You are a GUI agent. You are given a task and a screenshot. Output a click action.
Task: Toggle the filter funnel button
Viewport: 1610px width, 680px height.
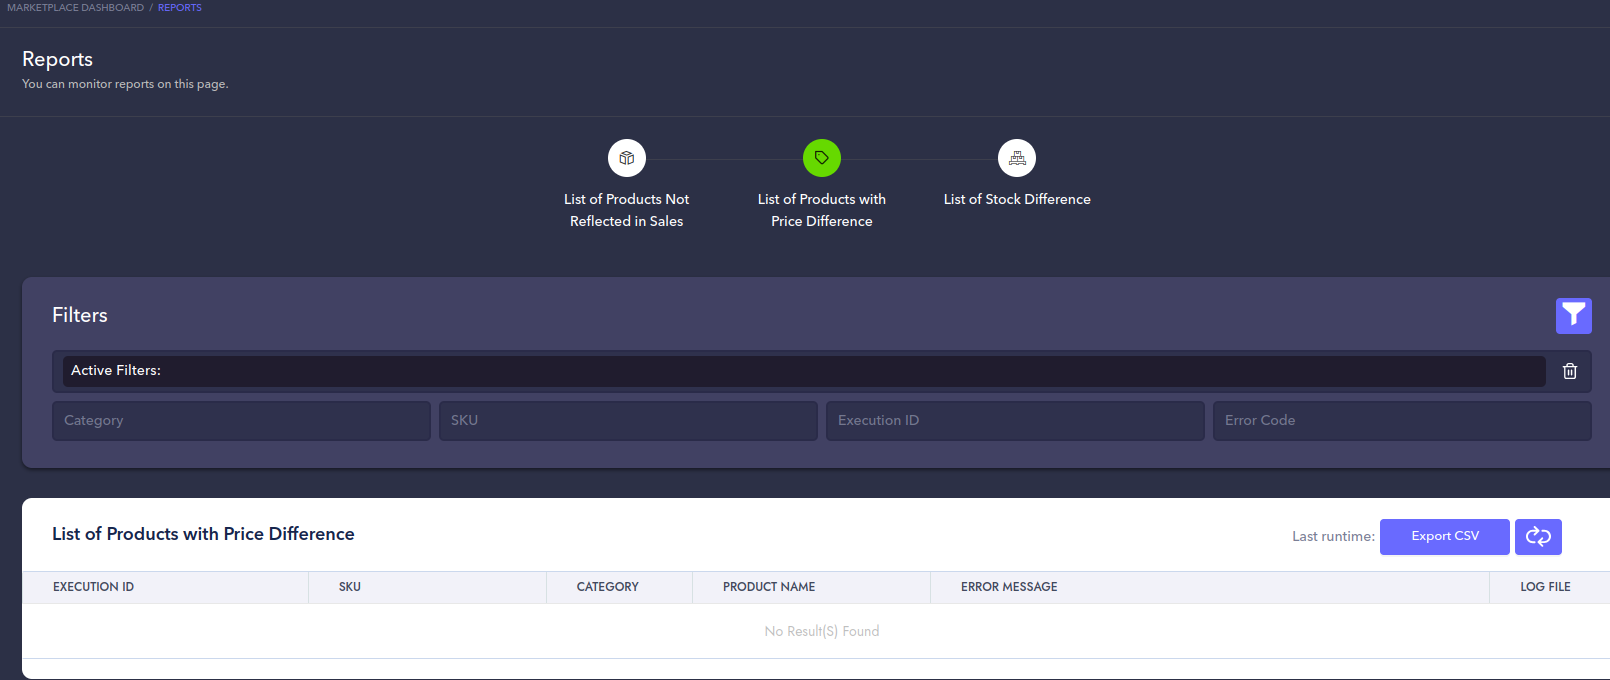[1573, 316]
